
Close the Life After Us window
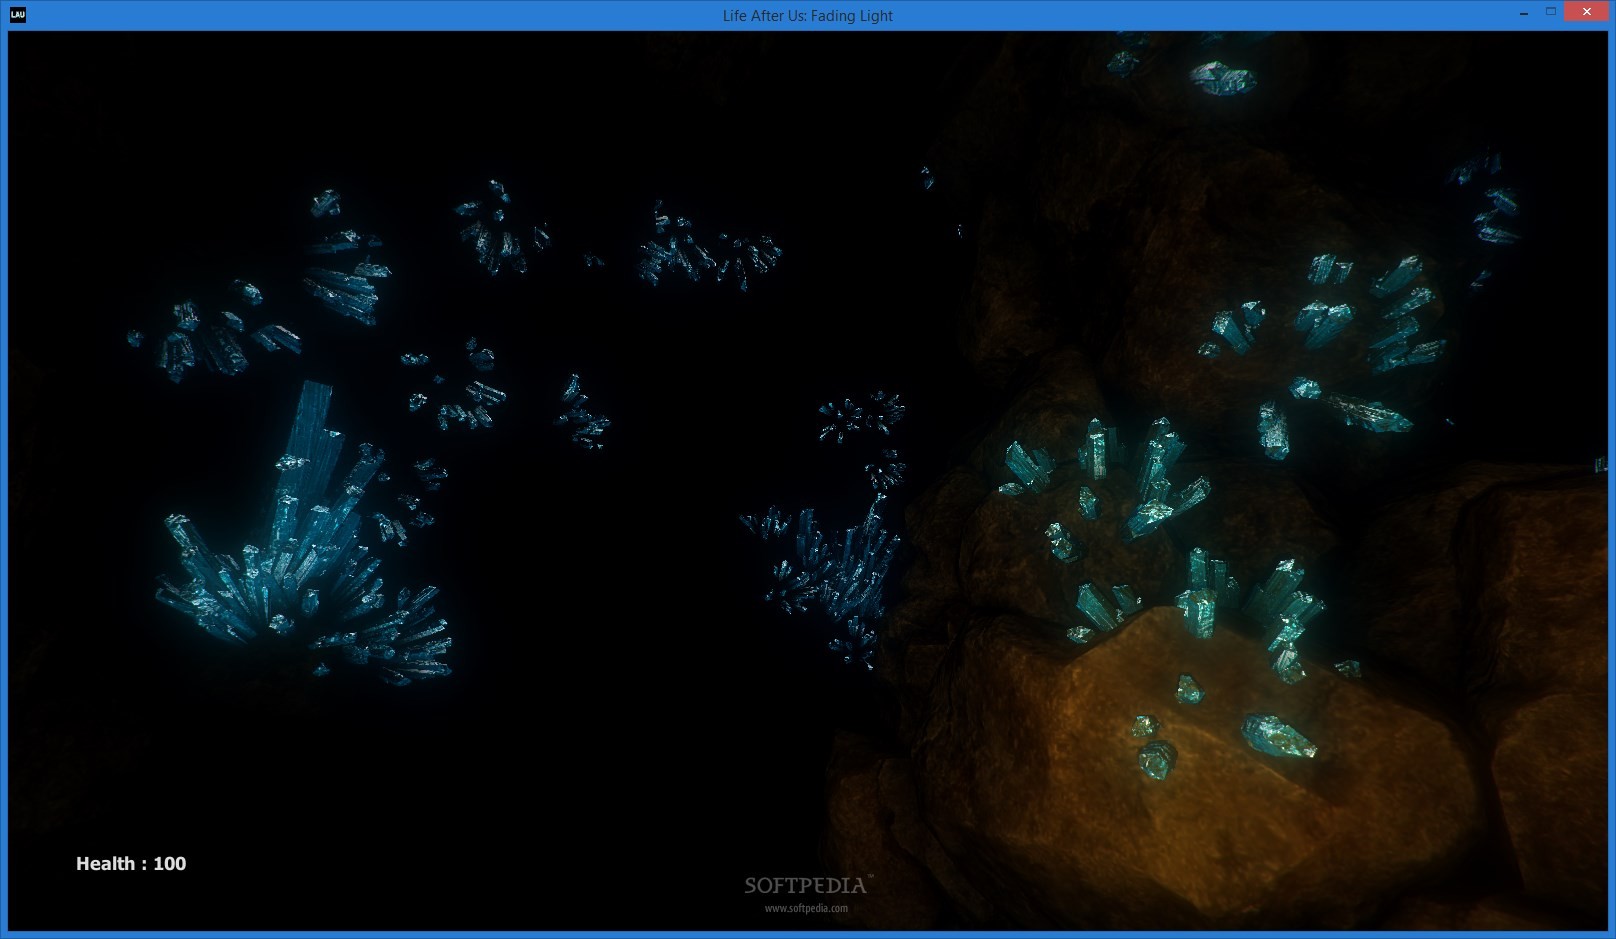1587,12
